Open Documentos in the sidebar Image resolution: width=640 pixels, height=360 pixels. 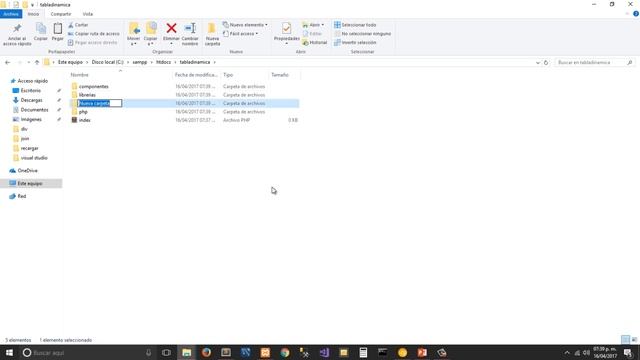pos(34,110)
